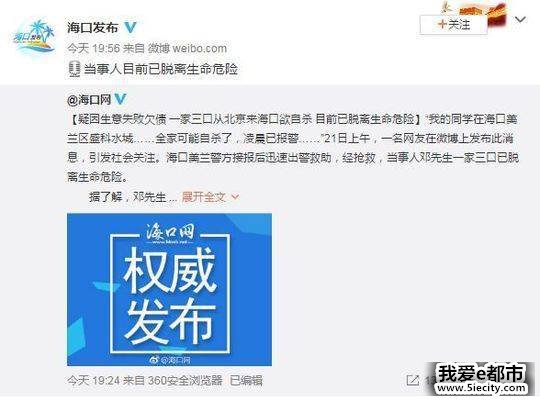Open the @海口网 mention link
The width and height of the screenshot is (540, 401).
tap(89, 100)
